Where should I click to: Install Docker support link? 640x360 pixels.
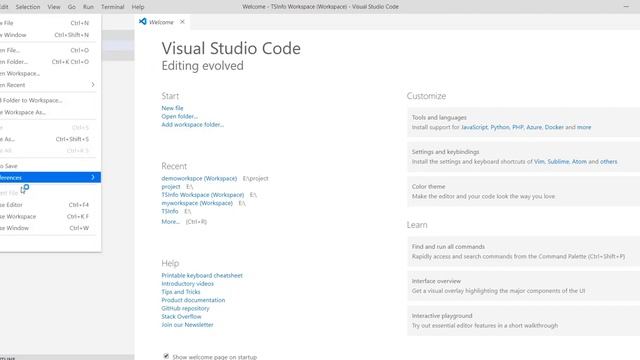click(554, 127)
